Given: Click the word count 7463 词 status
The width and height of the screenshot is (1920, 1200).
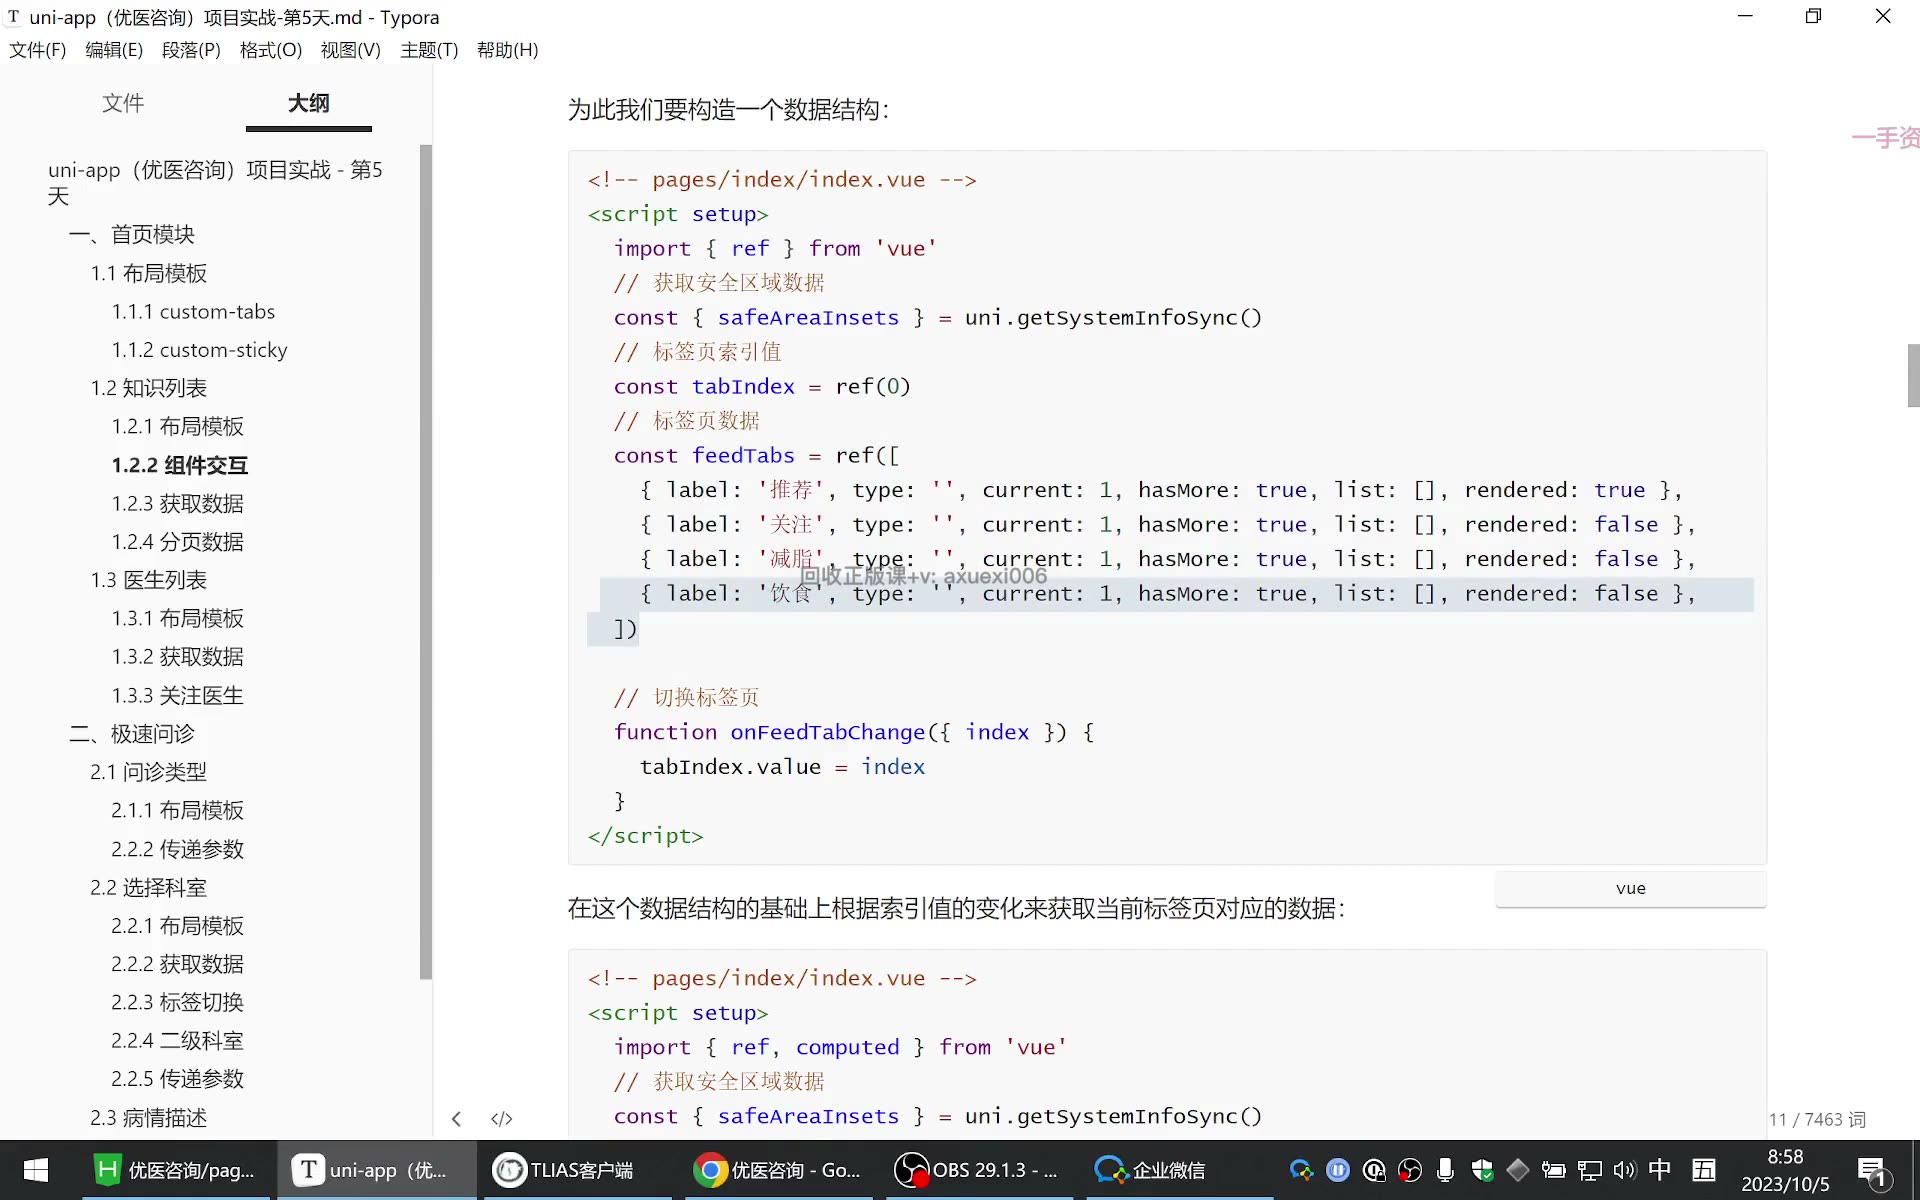Looking at the screenshot, I should [1817, 1119].
